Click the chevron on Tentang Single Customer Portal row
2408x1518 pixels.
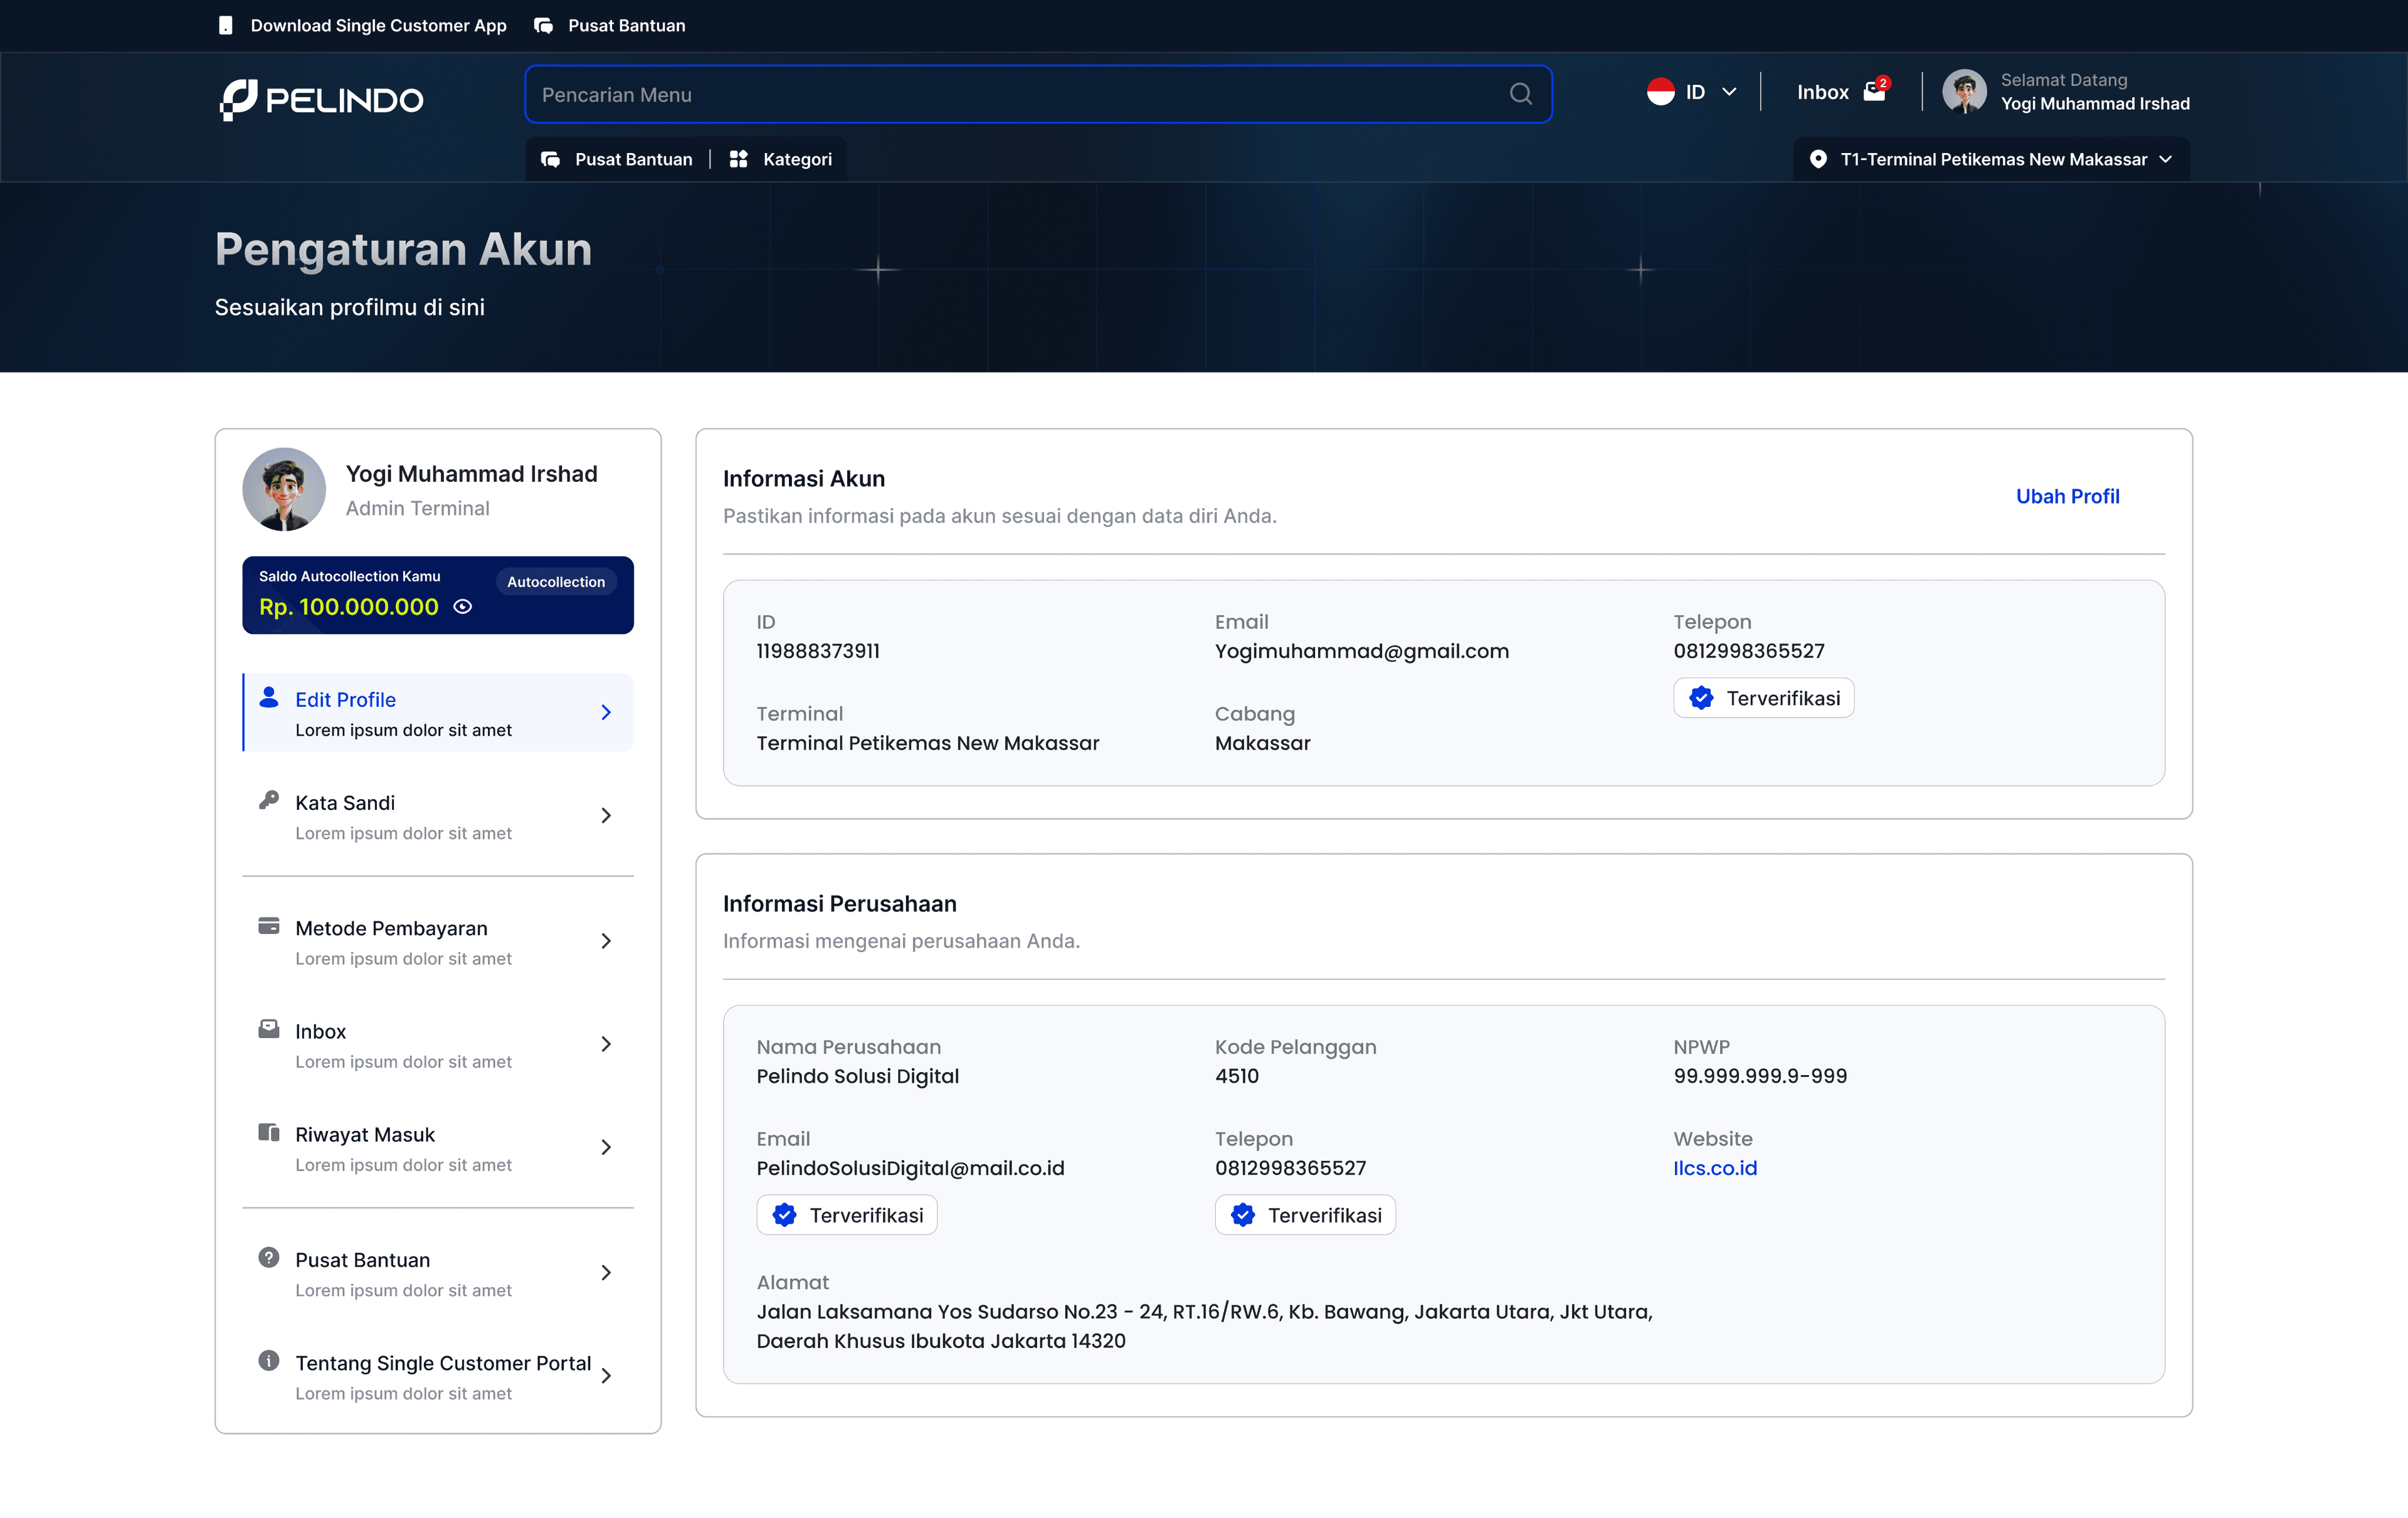coord(606,1376)
